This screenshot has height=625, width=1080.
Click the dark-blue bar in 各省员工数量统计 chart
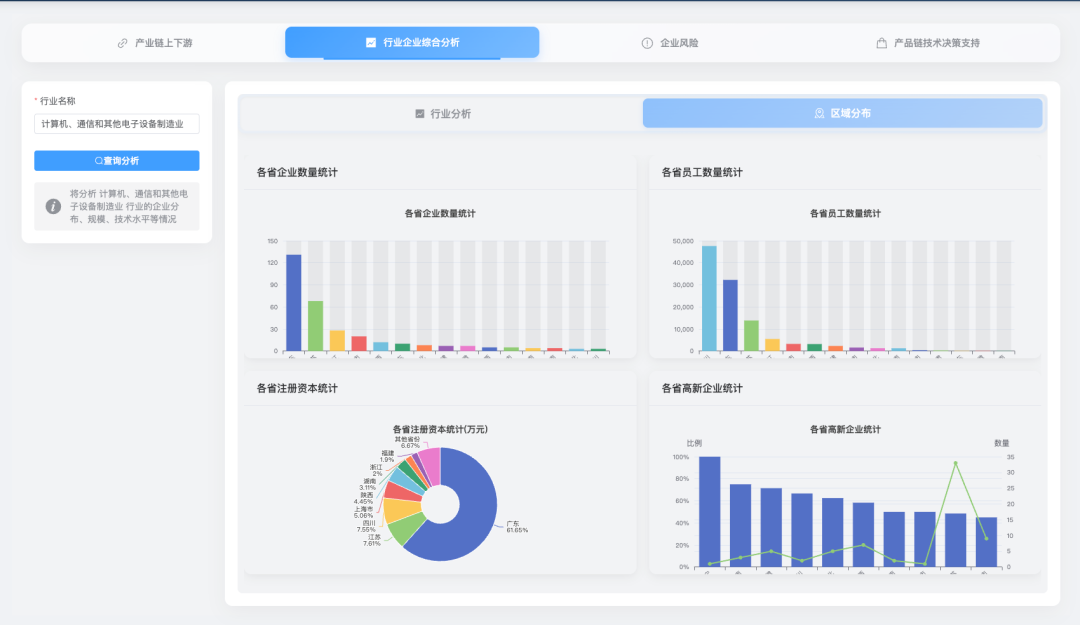(x=730, y=315)
